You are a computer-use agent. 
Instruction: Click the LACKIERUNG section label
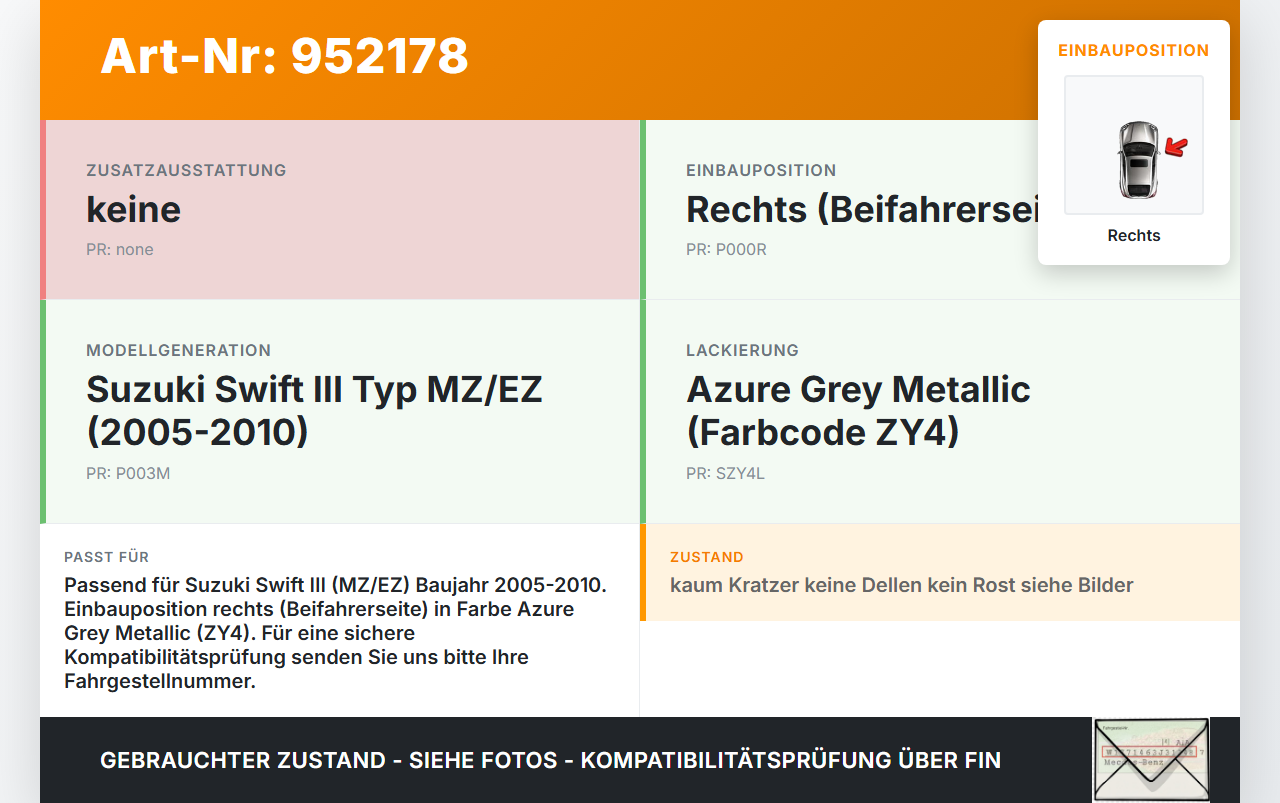coord(742,350)
